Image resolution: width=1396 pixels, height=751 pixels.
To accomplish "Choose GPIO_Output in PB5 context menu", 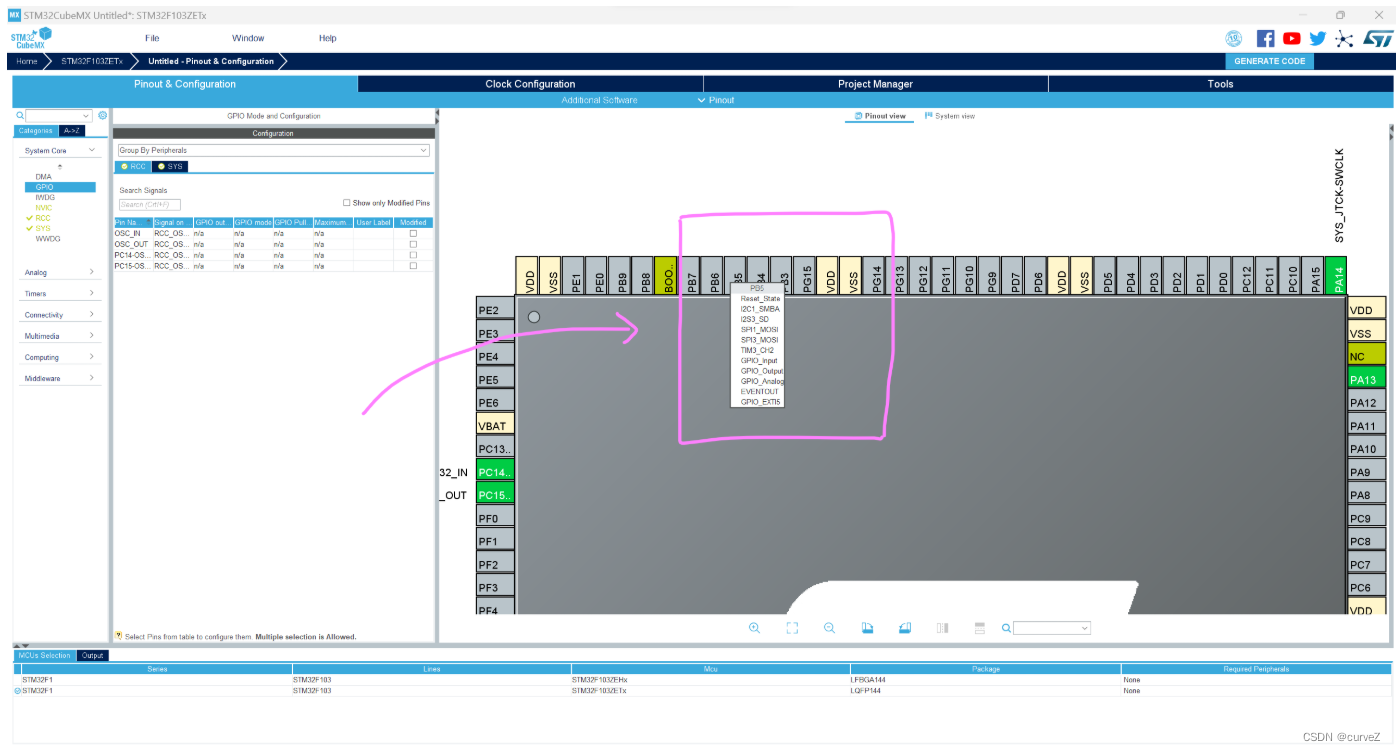I will 762,371.
